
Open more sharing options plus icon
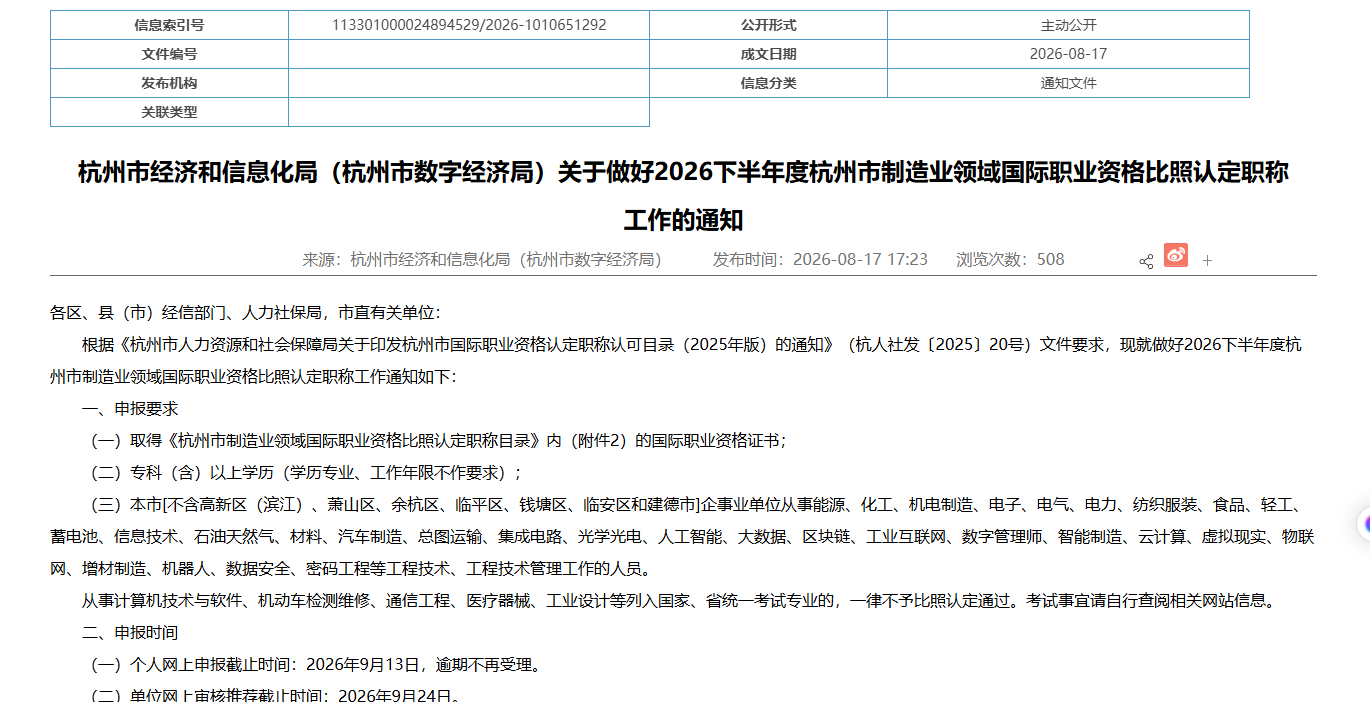click(x=1207, y=261)
